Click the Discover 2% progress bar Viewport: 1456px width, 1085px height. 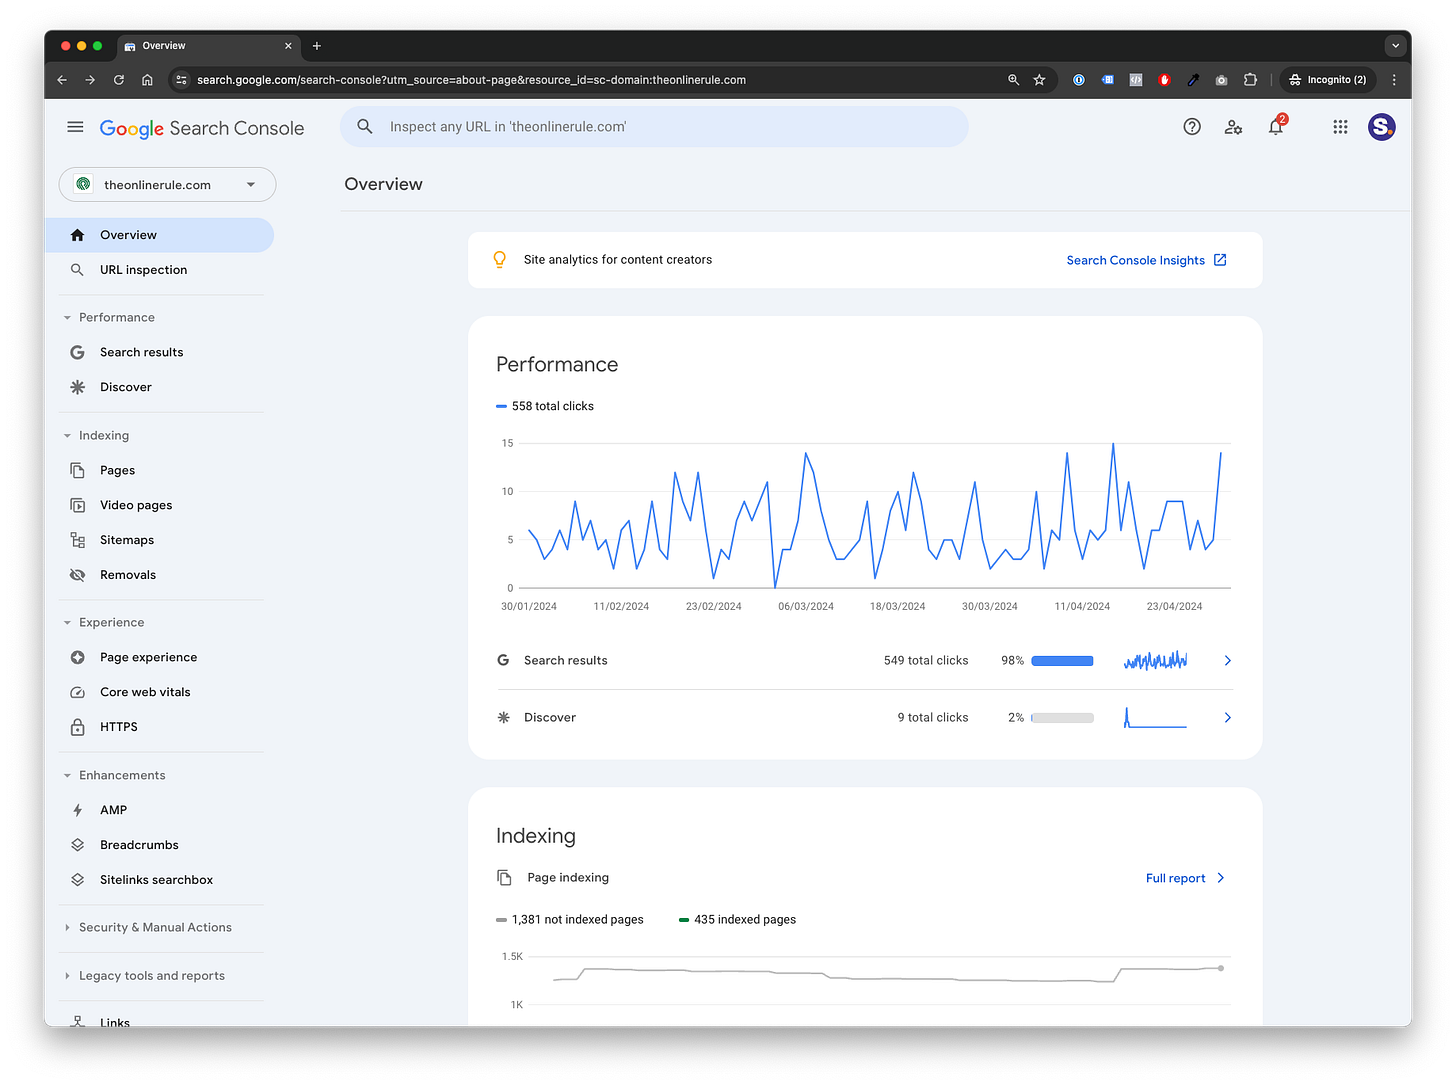click(1062, 718)
